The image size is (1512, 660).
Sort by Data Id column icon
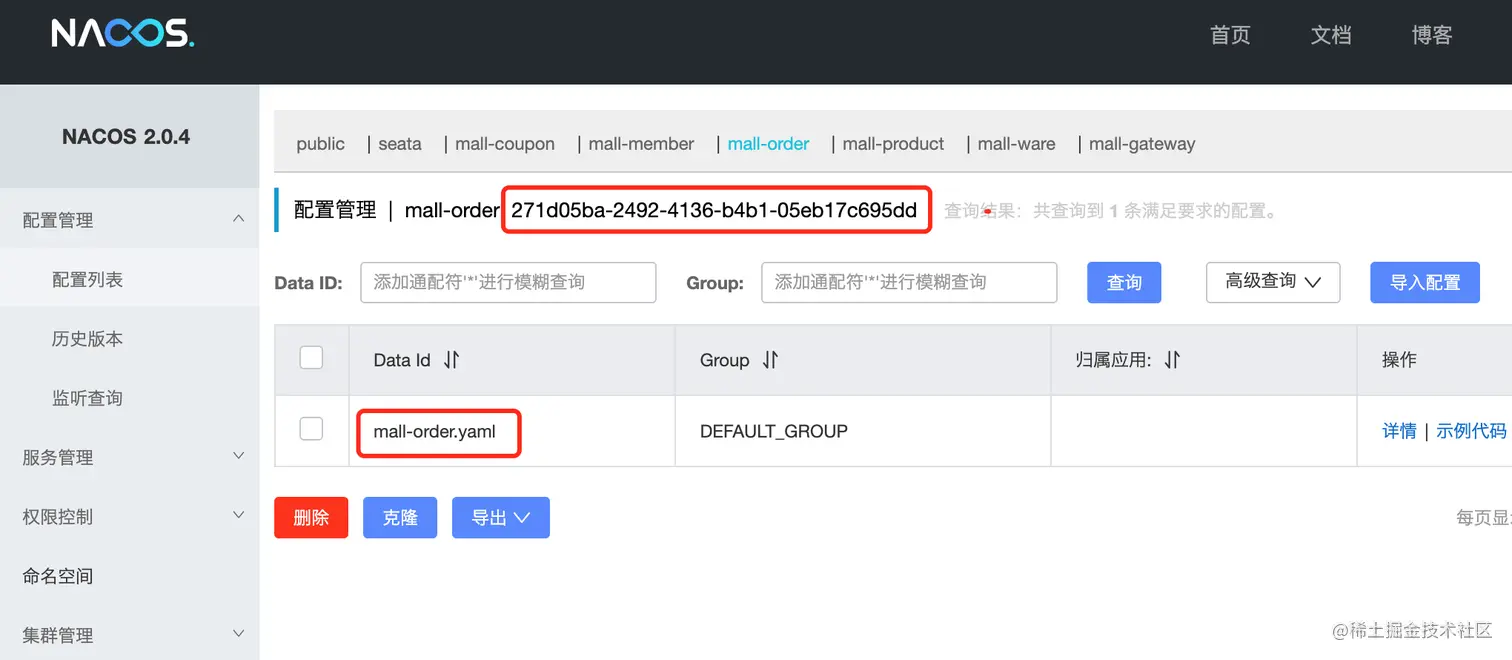(x=452, y=359)
